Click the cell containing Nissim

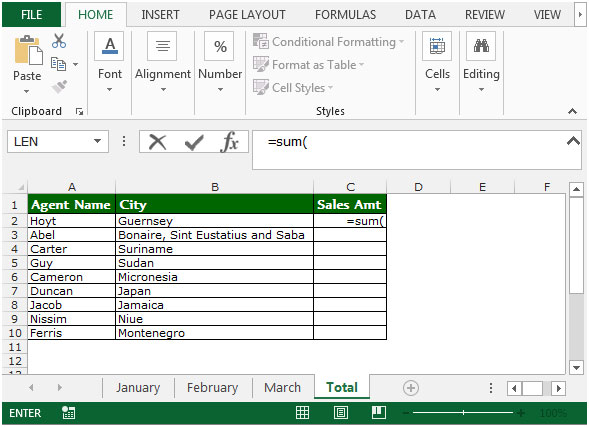(x=71, y=319)
